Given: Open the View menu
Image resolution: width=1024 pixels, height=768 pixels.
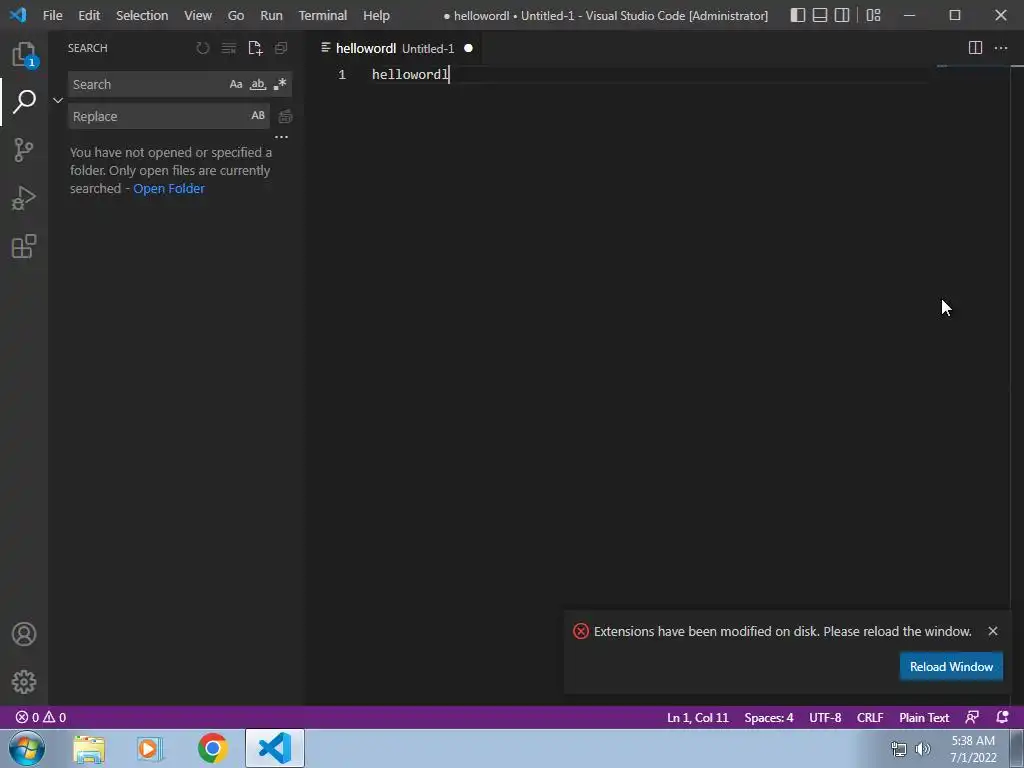Looking at the screenshot, I should click(x=197, y=15).
